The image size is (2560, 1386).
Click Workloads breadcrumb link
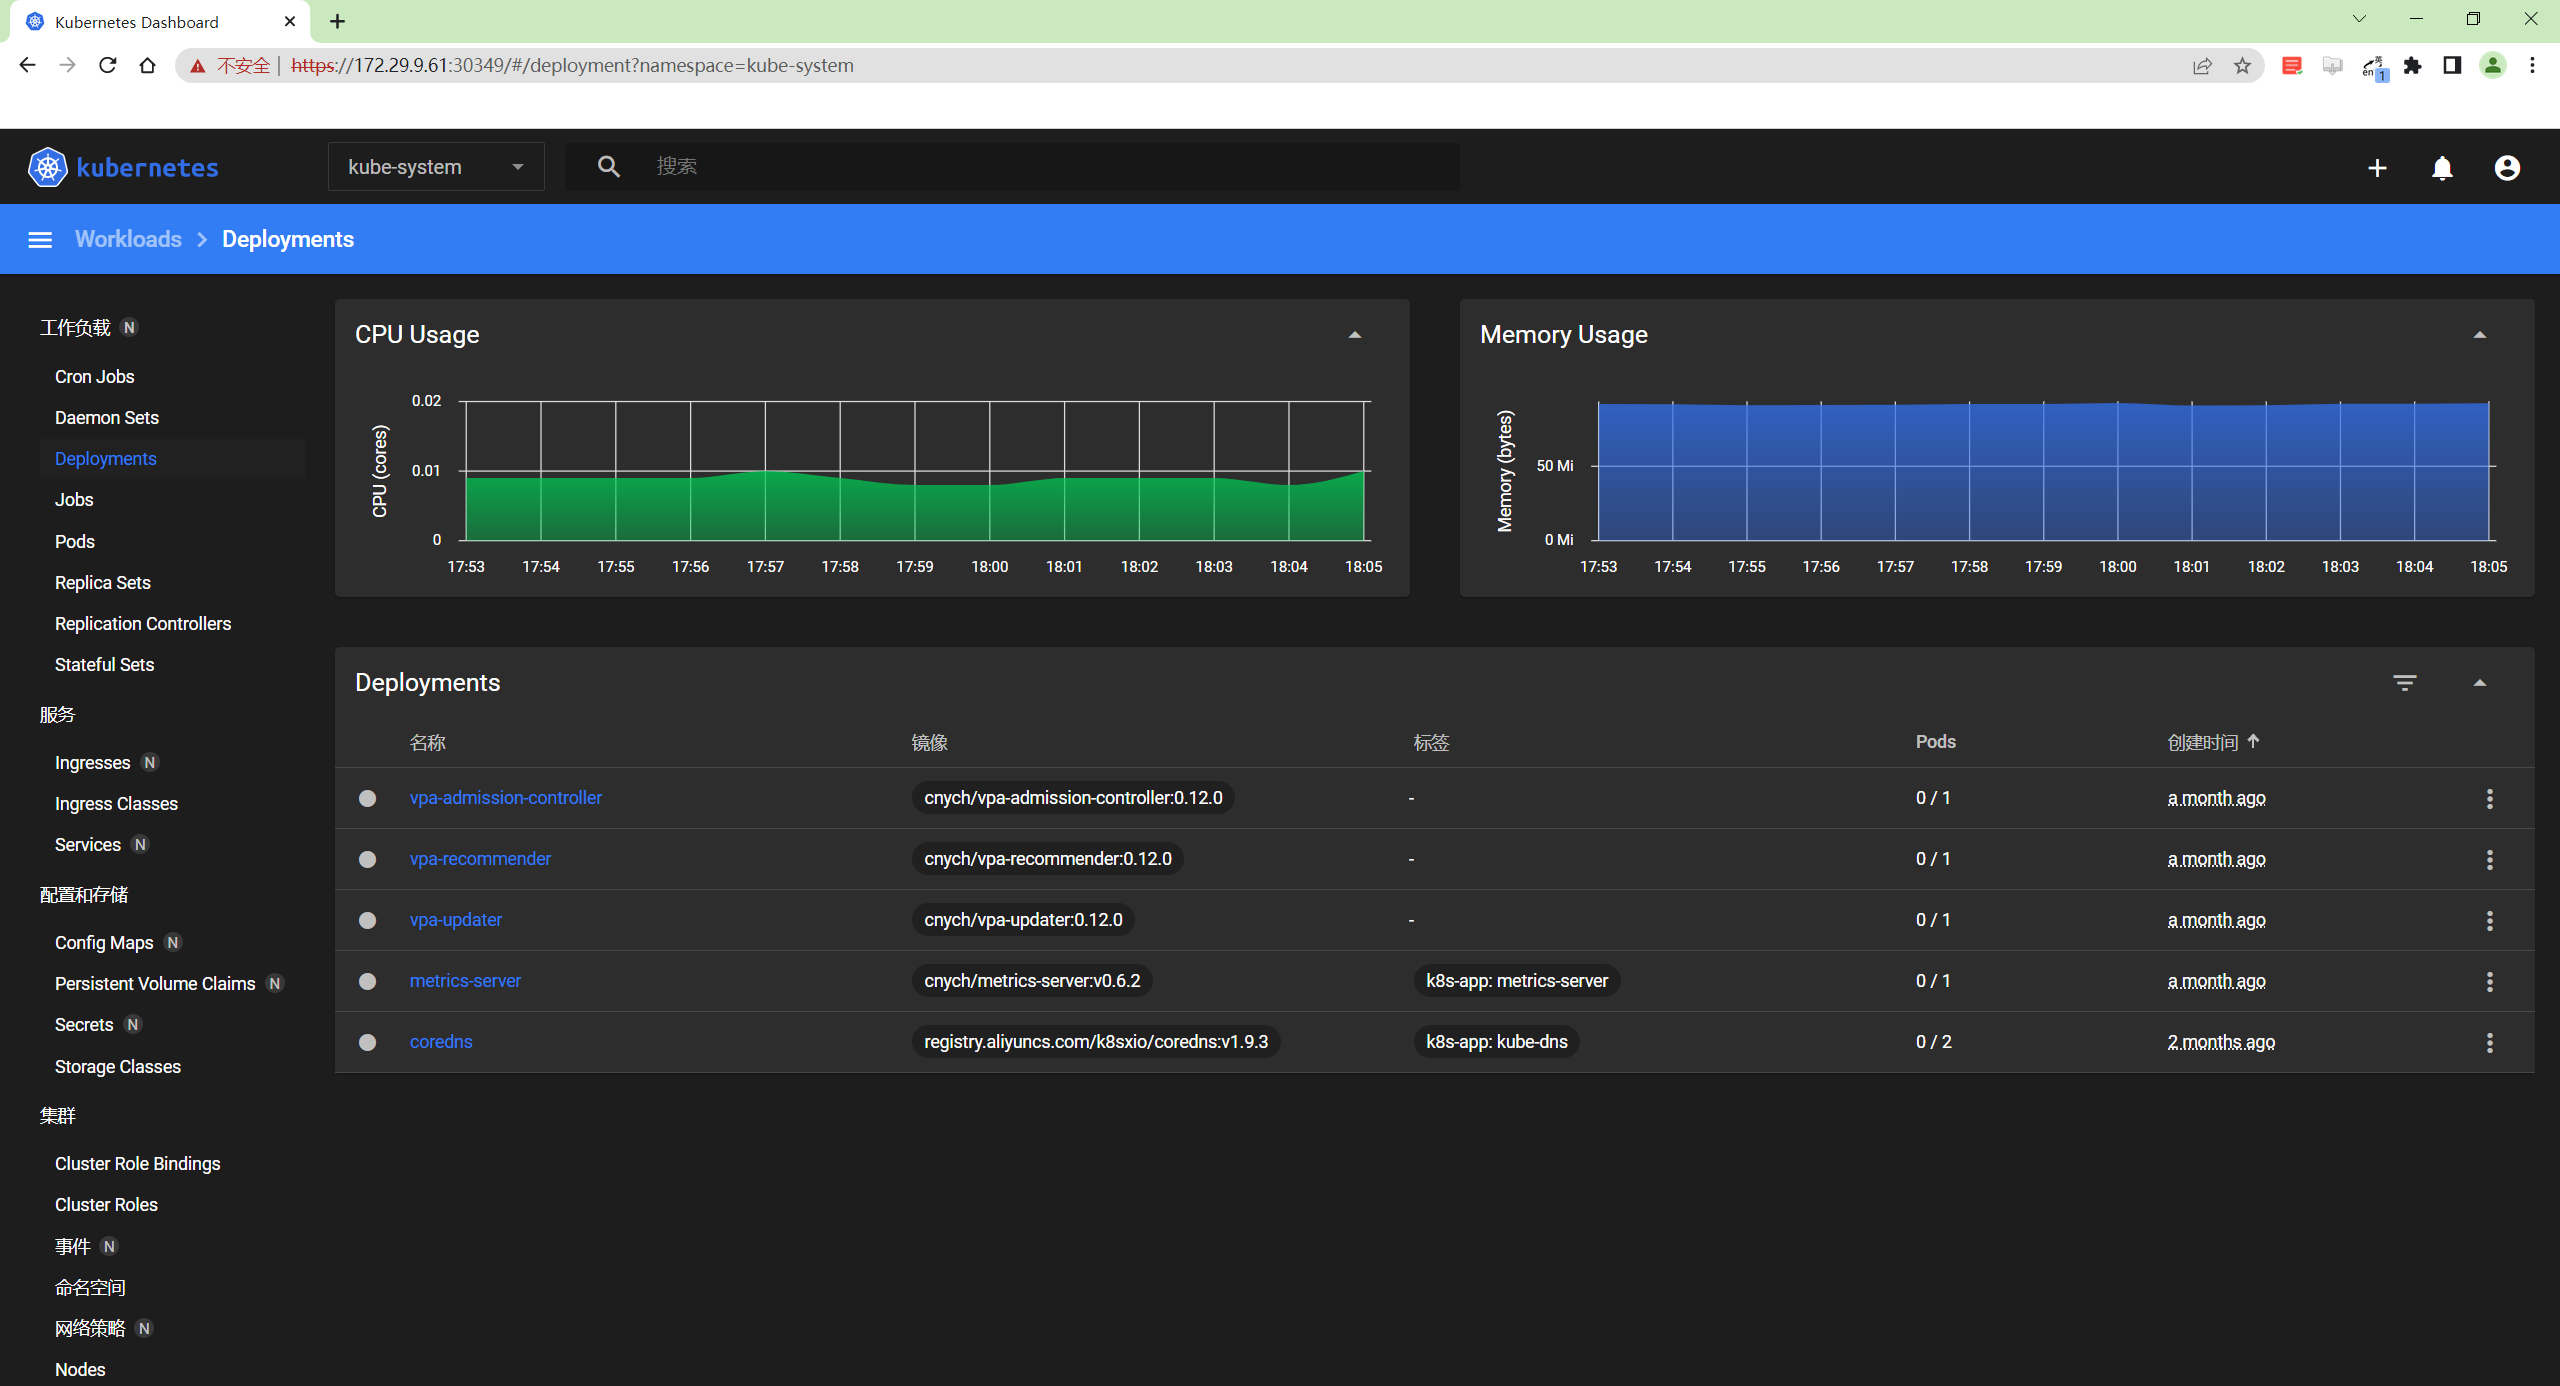[x=128, y=239]
